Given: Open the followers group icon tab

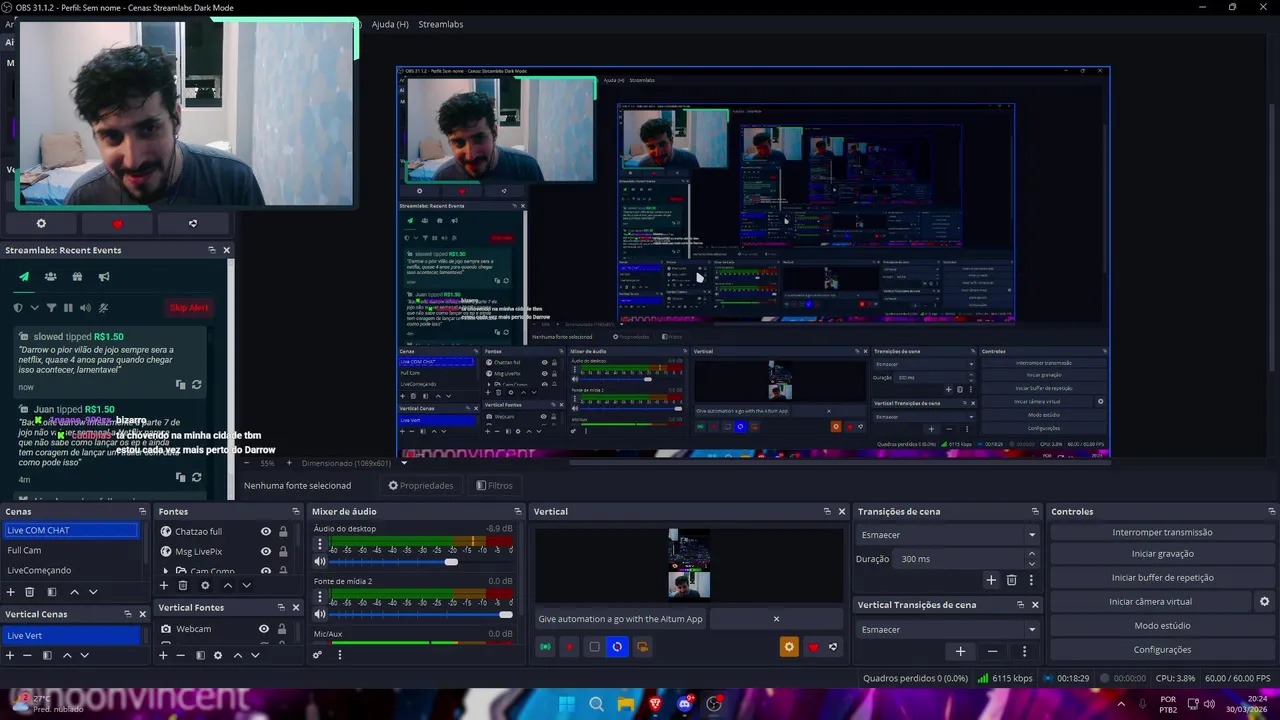Looking at the screenshot, I should click(50, 277).
